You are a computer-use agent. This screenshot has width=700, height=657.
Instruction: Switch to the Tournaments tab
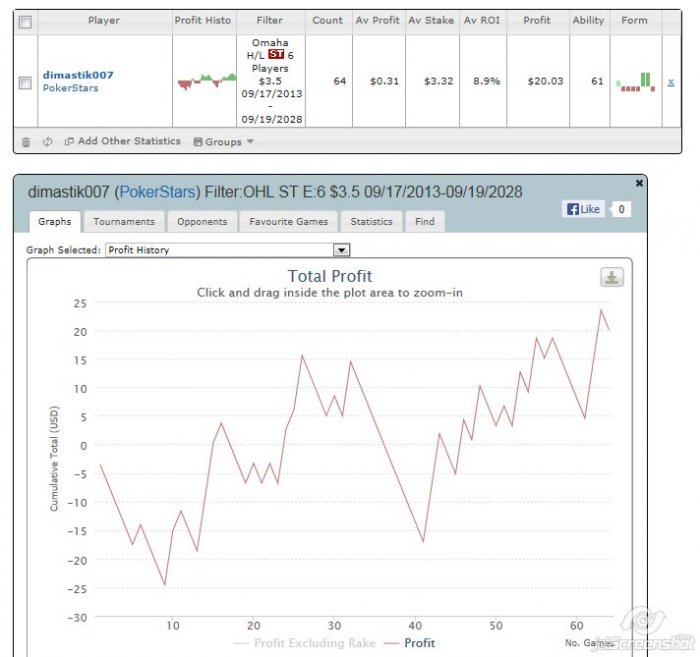coord(124,222)
